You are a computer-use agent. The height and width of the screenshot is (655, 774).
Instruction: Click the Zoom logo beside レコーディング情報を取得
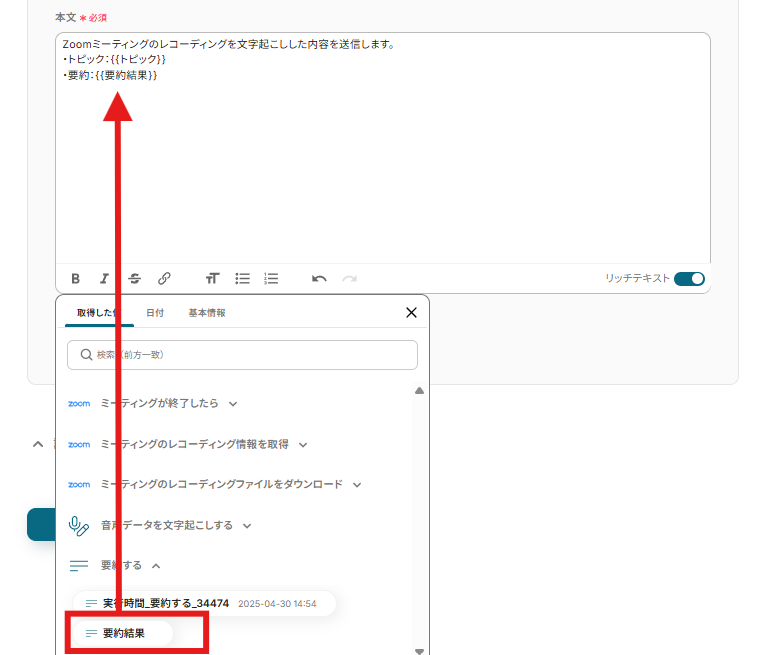tap(79, 445)
